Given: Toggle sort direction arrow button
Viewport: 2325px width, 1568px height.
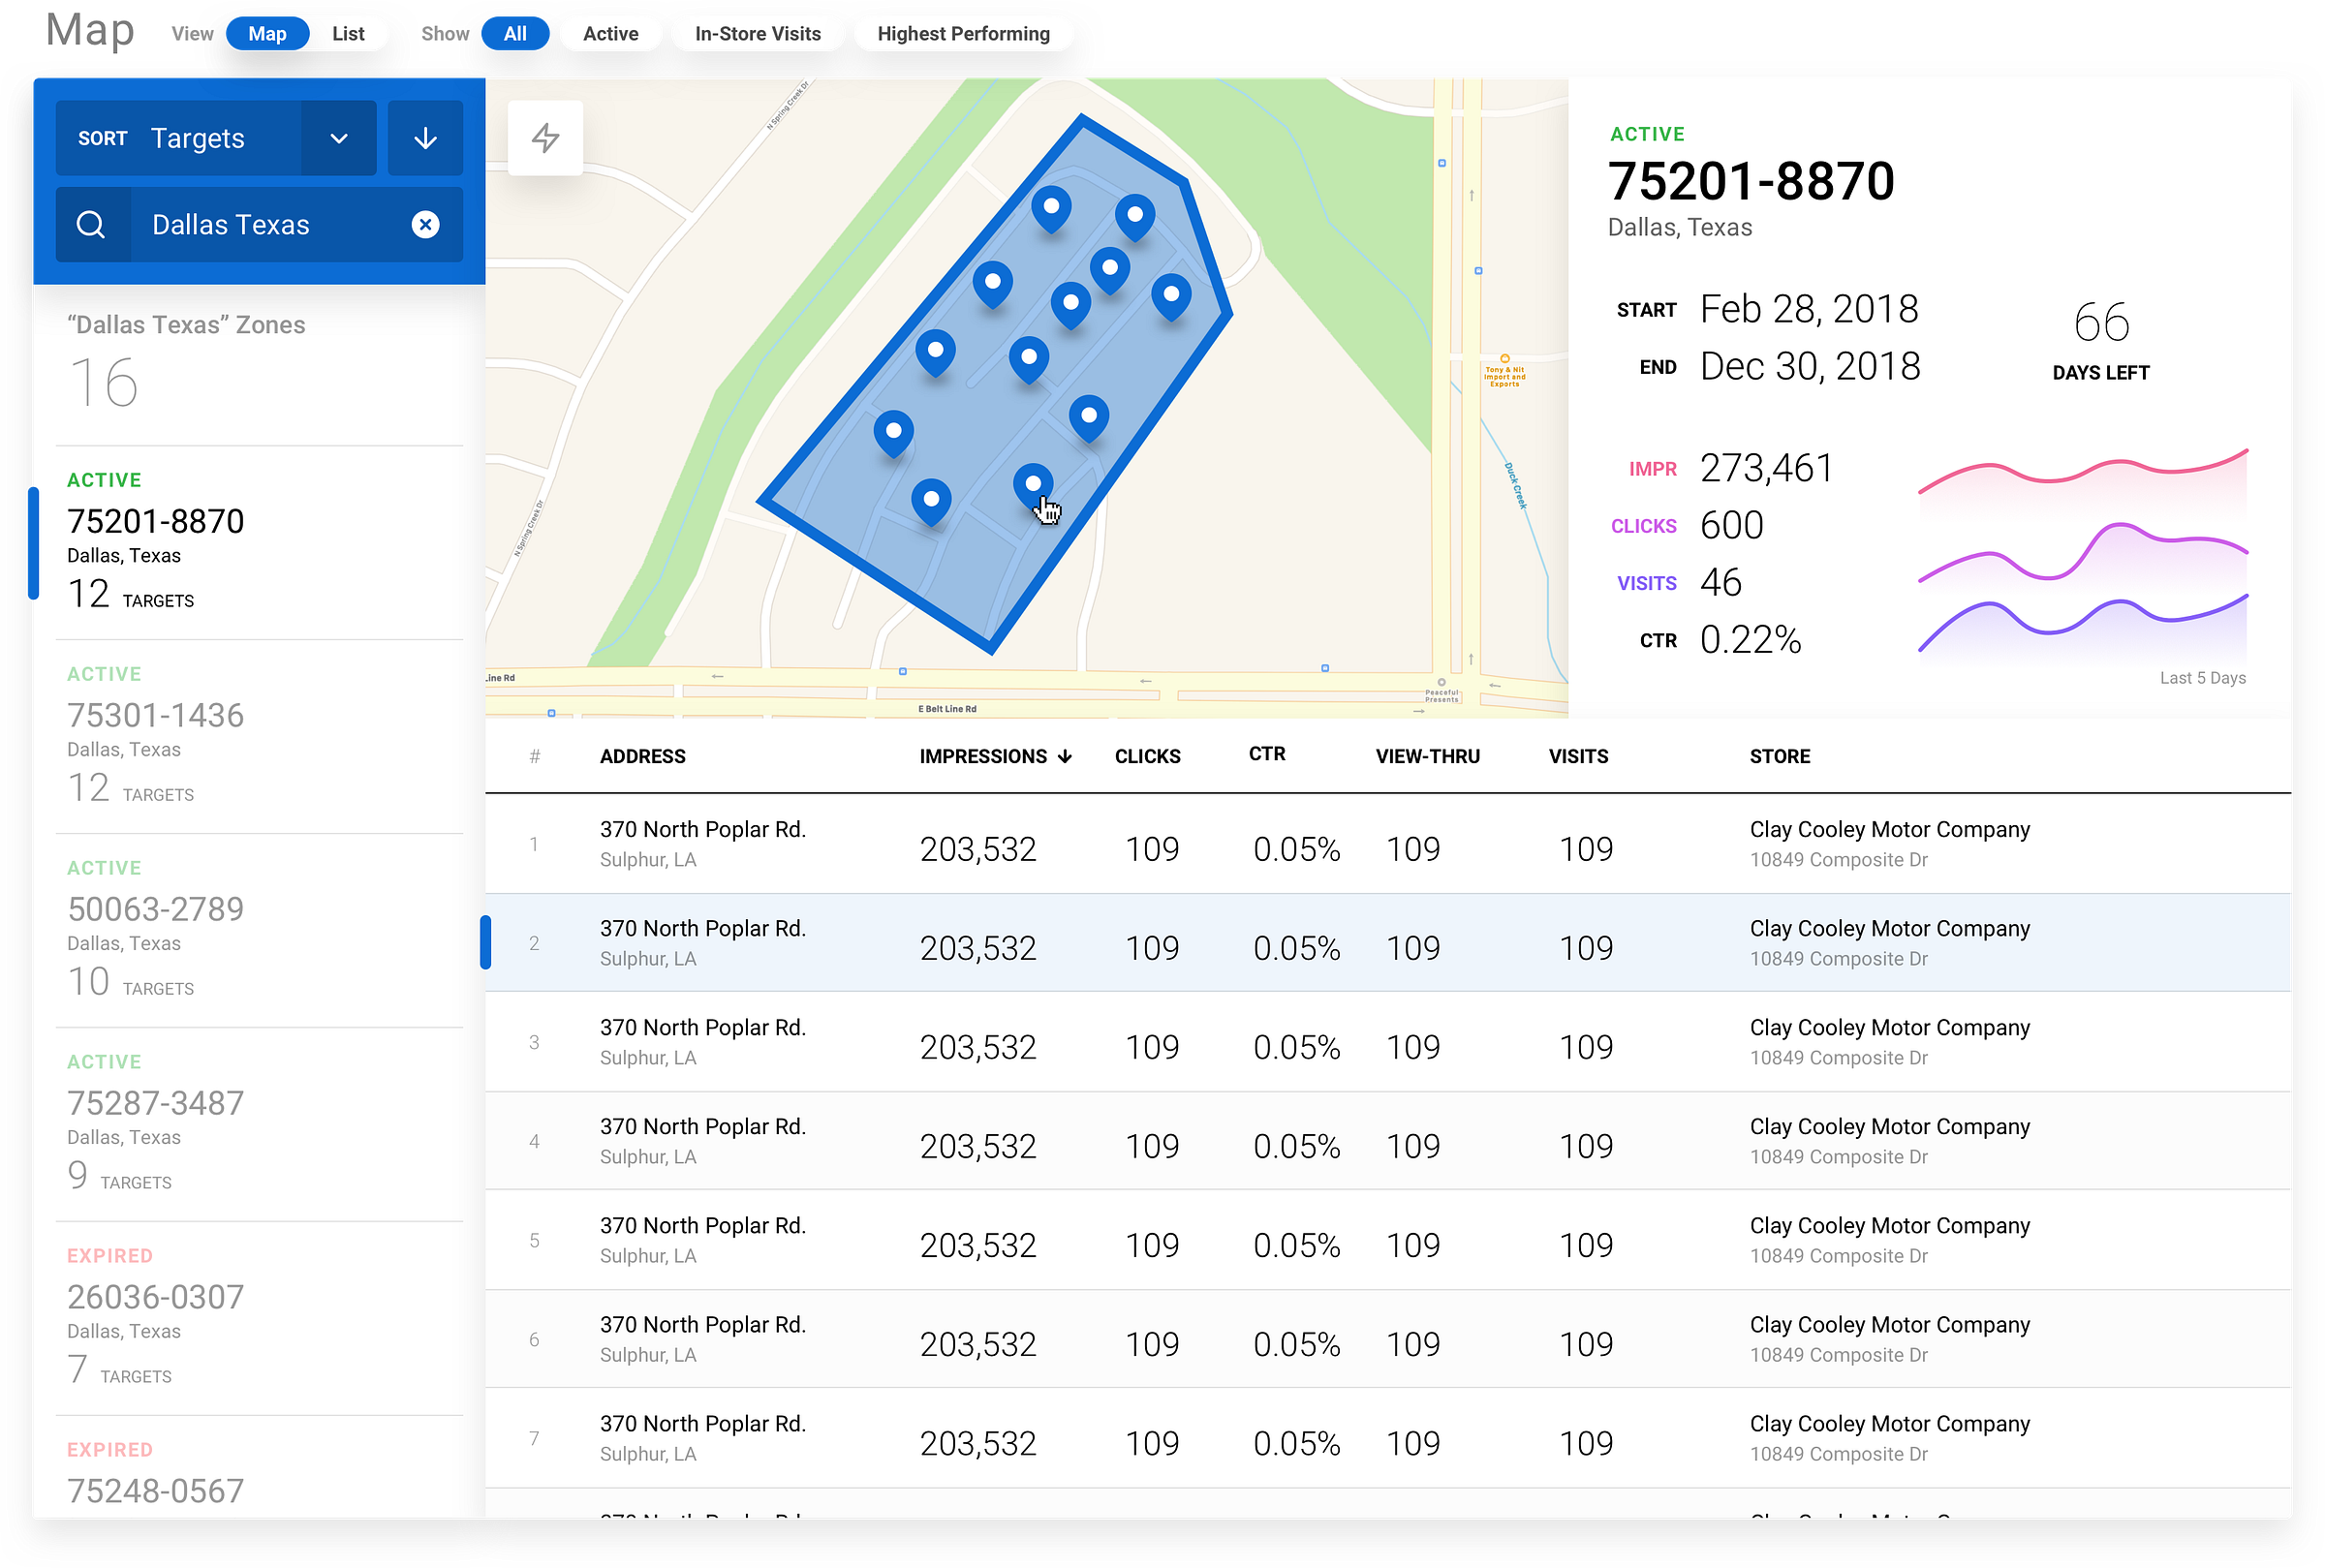Looking at the screenshot, I should pos(425,138).
